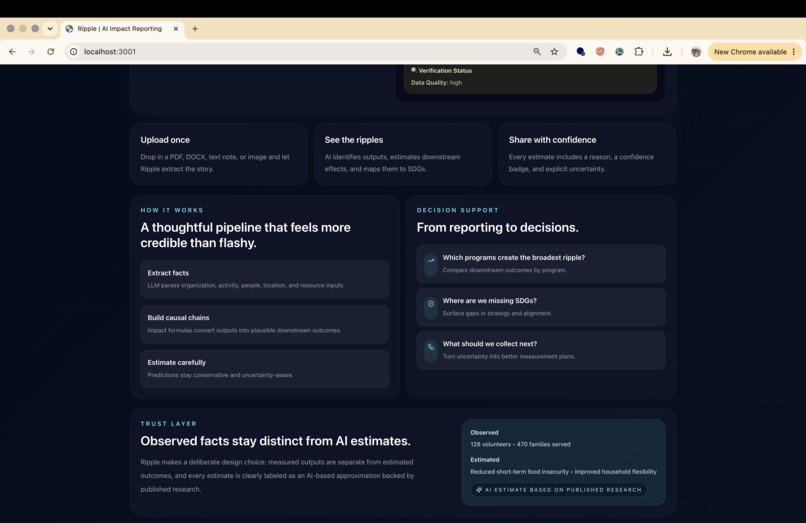Bookmark this page with the star icon
Screen dimensions: 806x523
554,51
